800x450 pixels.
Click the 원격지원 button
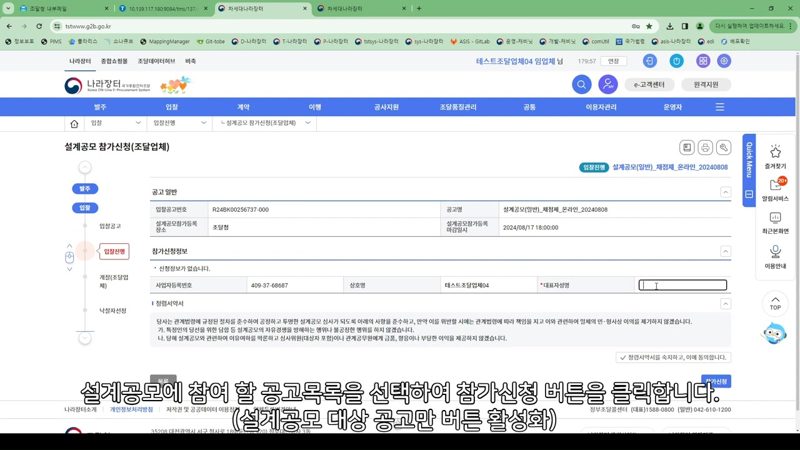click(706, 85)
